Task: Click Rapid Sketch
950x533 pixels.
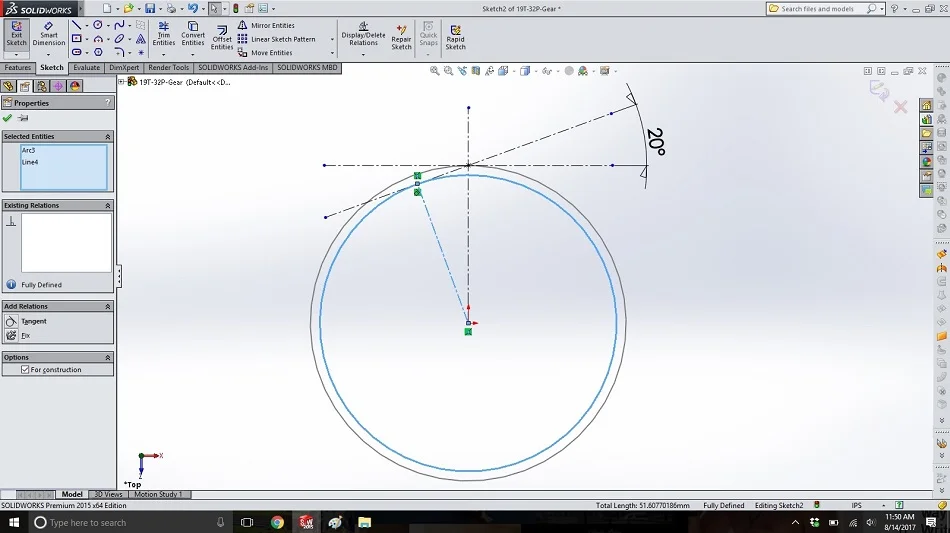Action: pos(455,38)
